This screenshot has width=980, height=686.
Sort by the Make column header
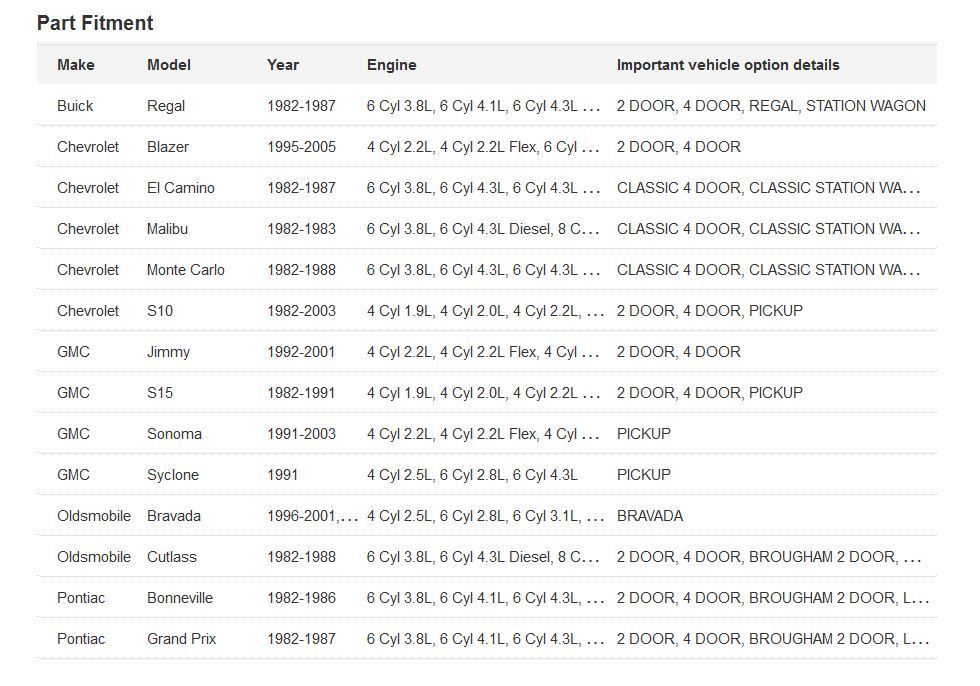[x=76, y=65]
